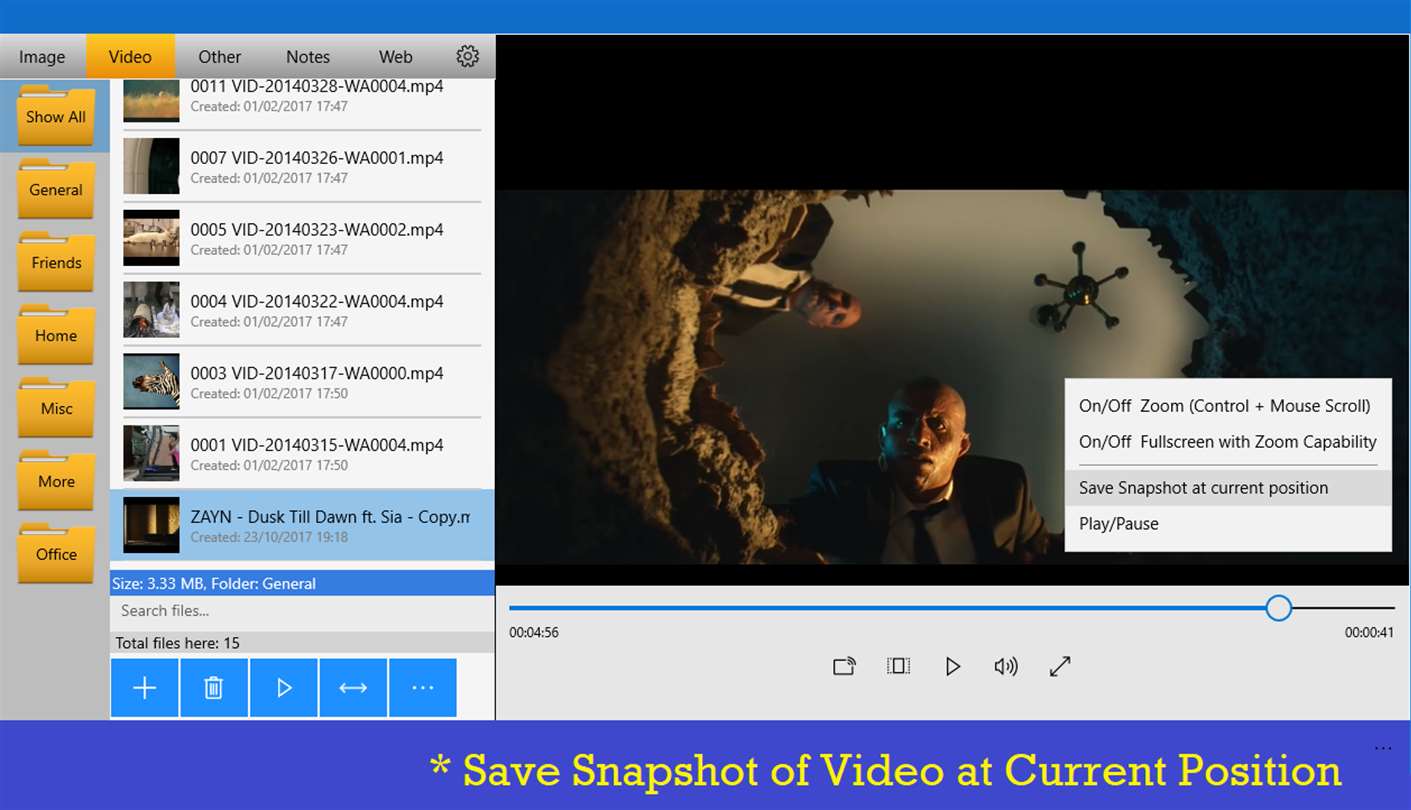
Task: Click the aspect ratio icon below the video
Action: click(898, 666)
